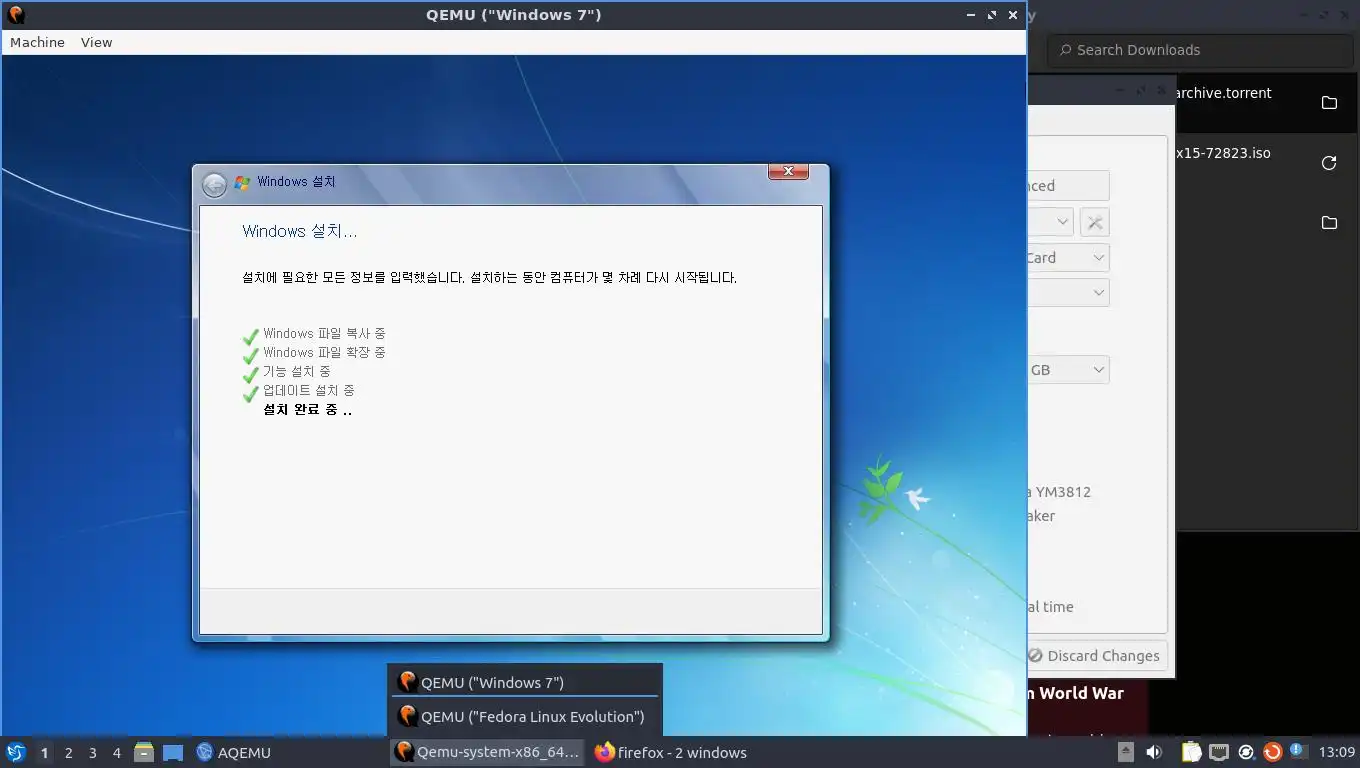Viewport: 1360px width, 768px height.
Task: Click the orange update notifier tray icon
Action: [1273, 752]
